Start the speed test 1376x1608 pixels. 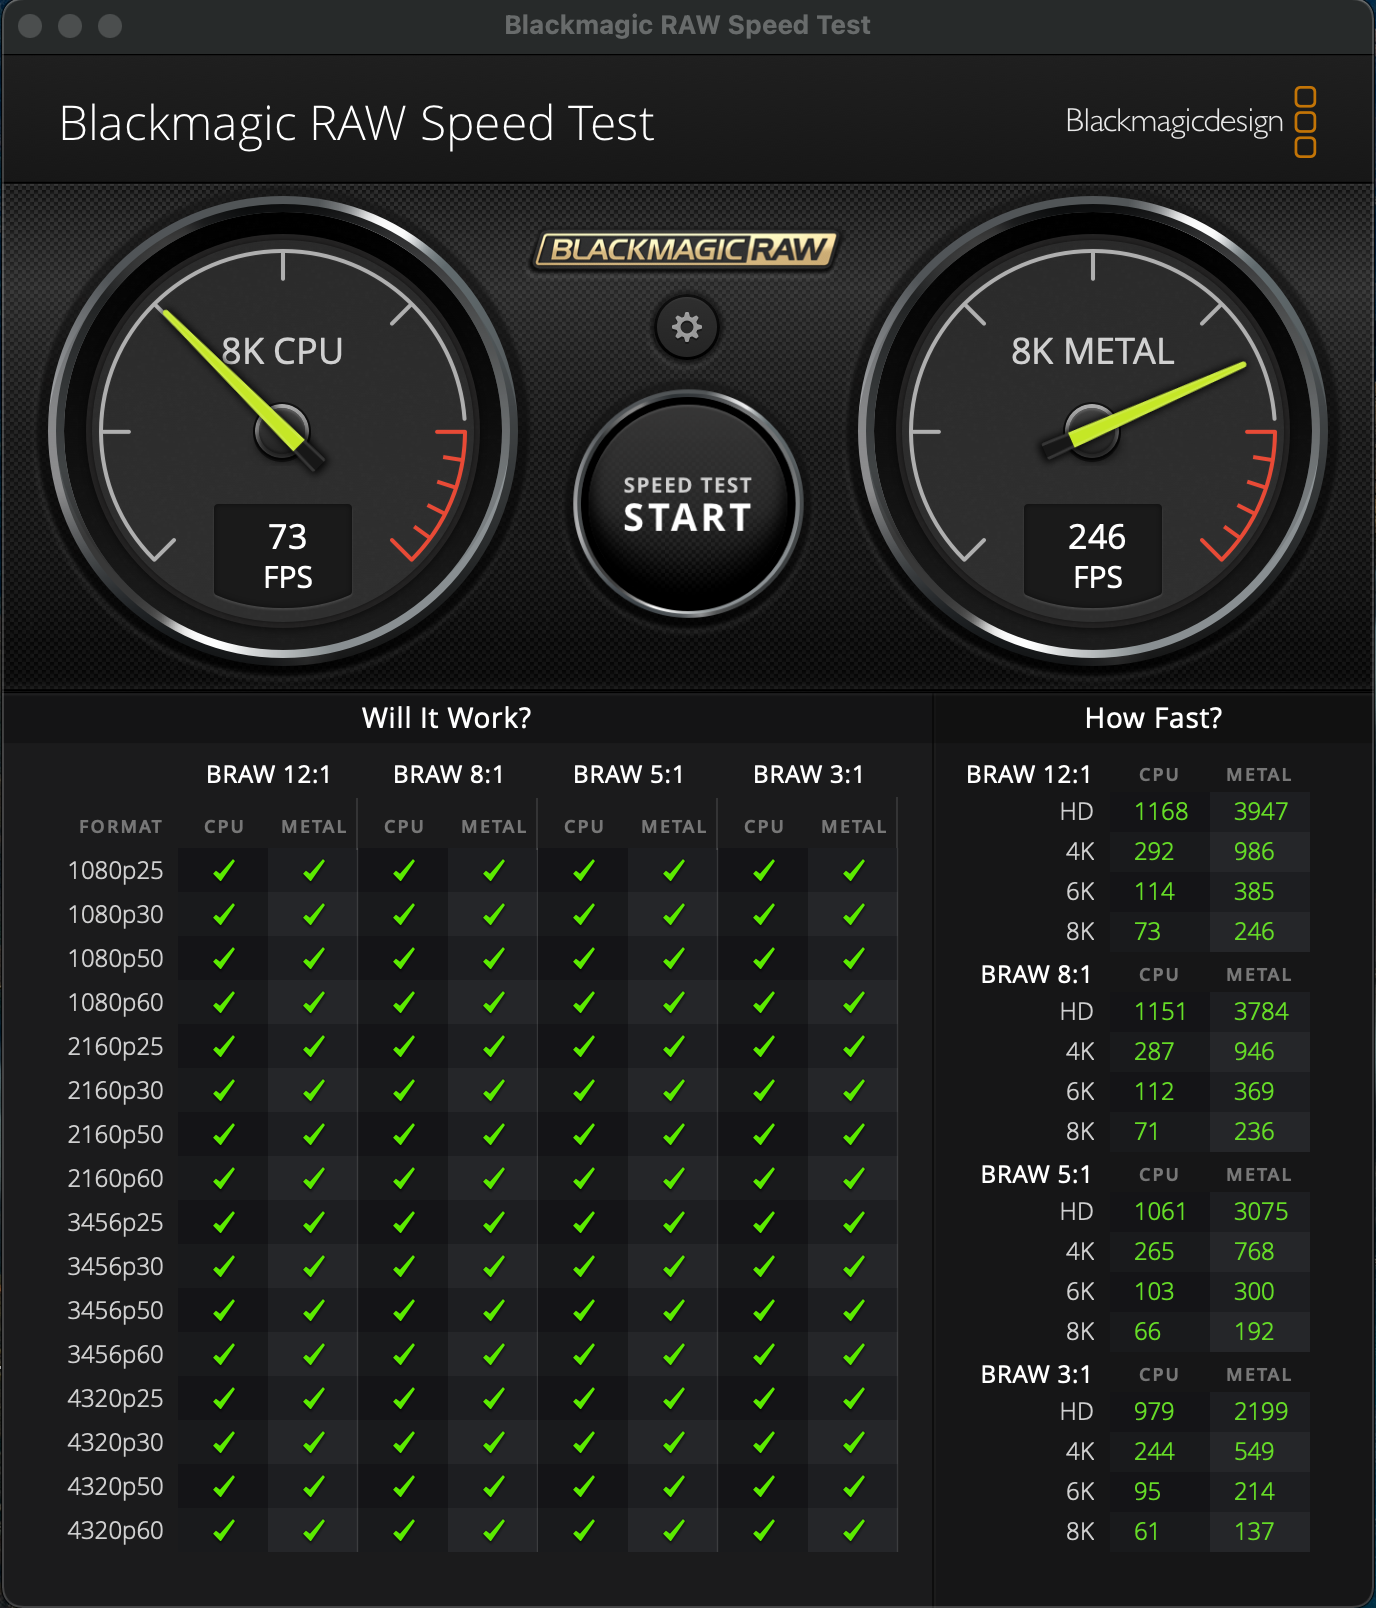click(688, 503)
